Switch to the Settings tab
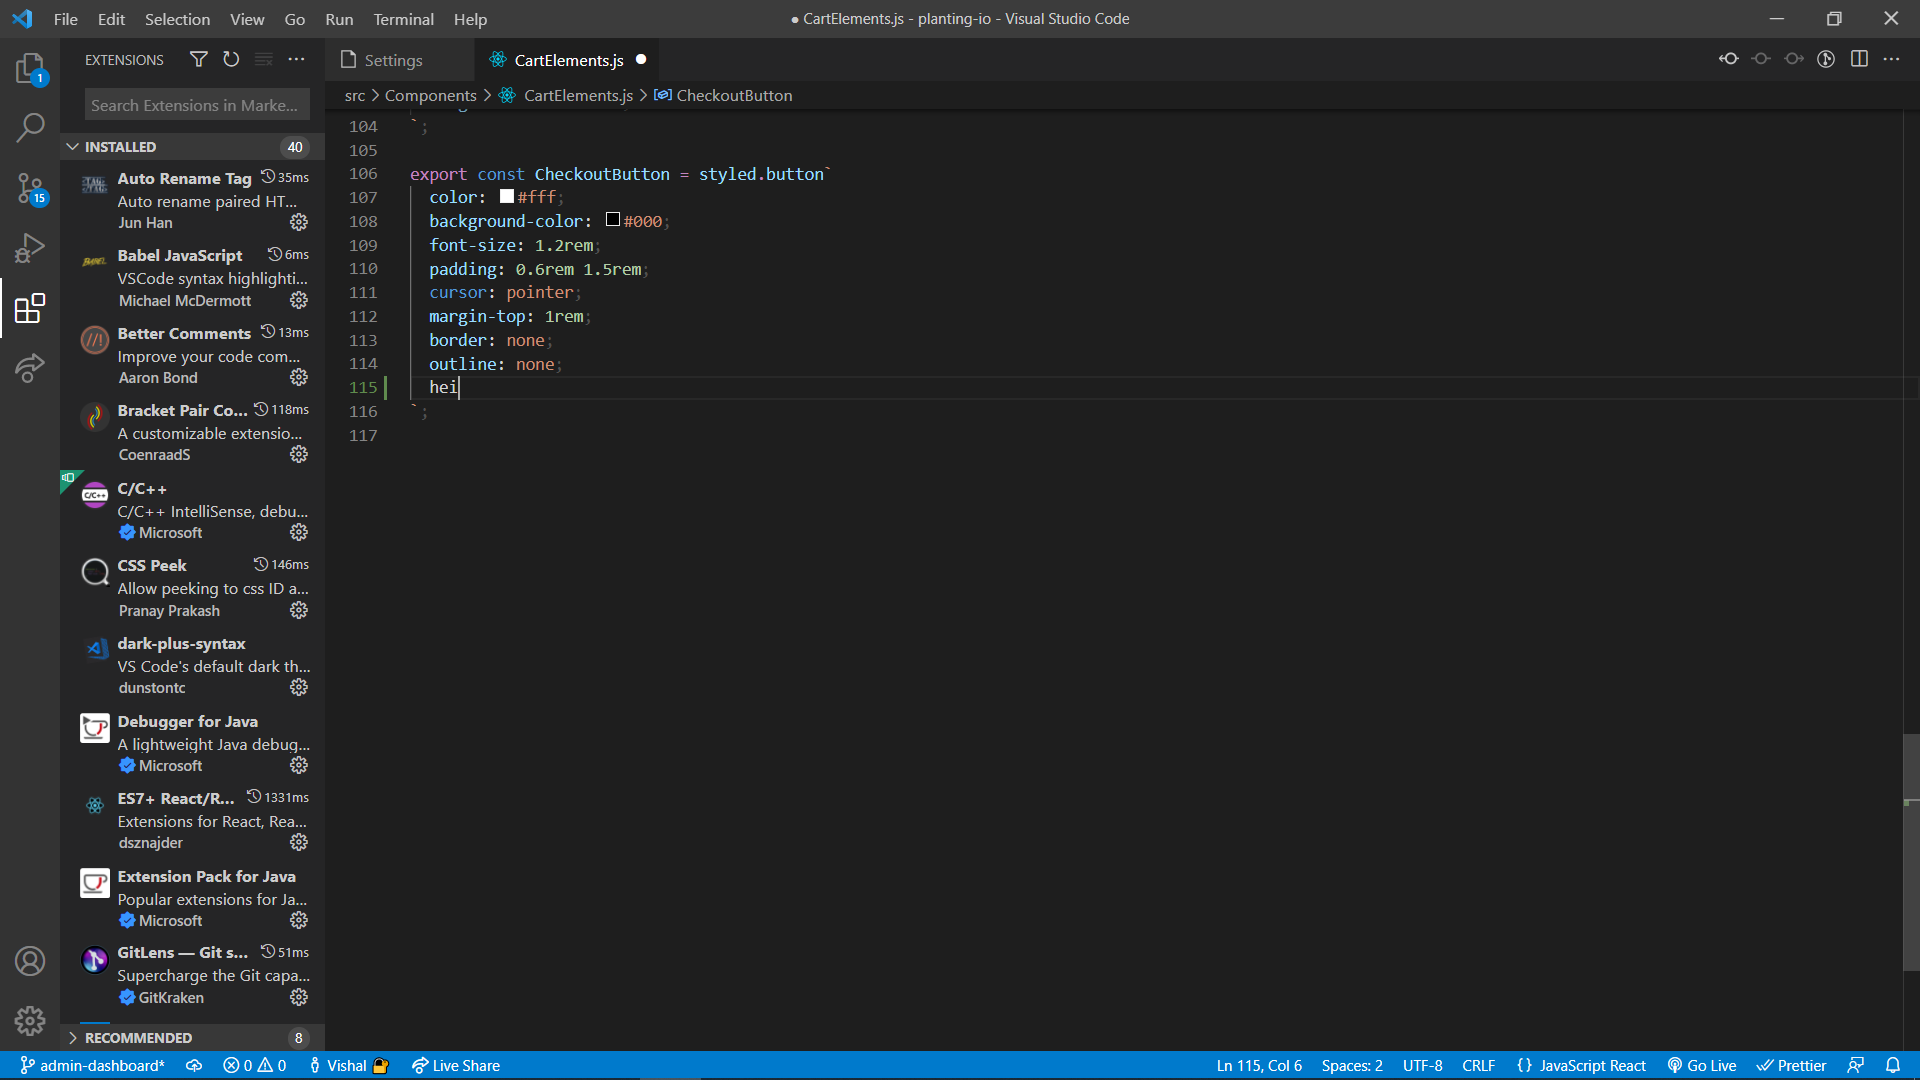 [392, 60]
